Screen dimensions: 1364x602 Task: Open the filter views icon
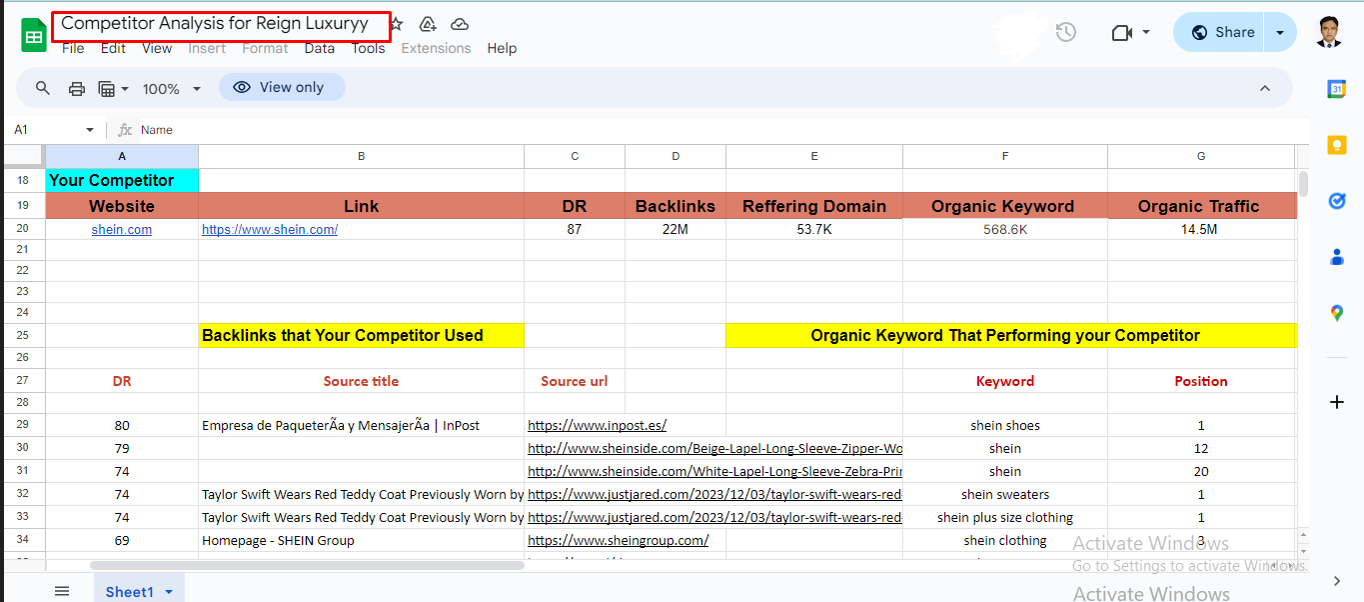(x=107, y=88)
